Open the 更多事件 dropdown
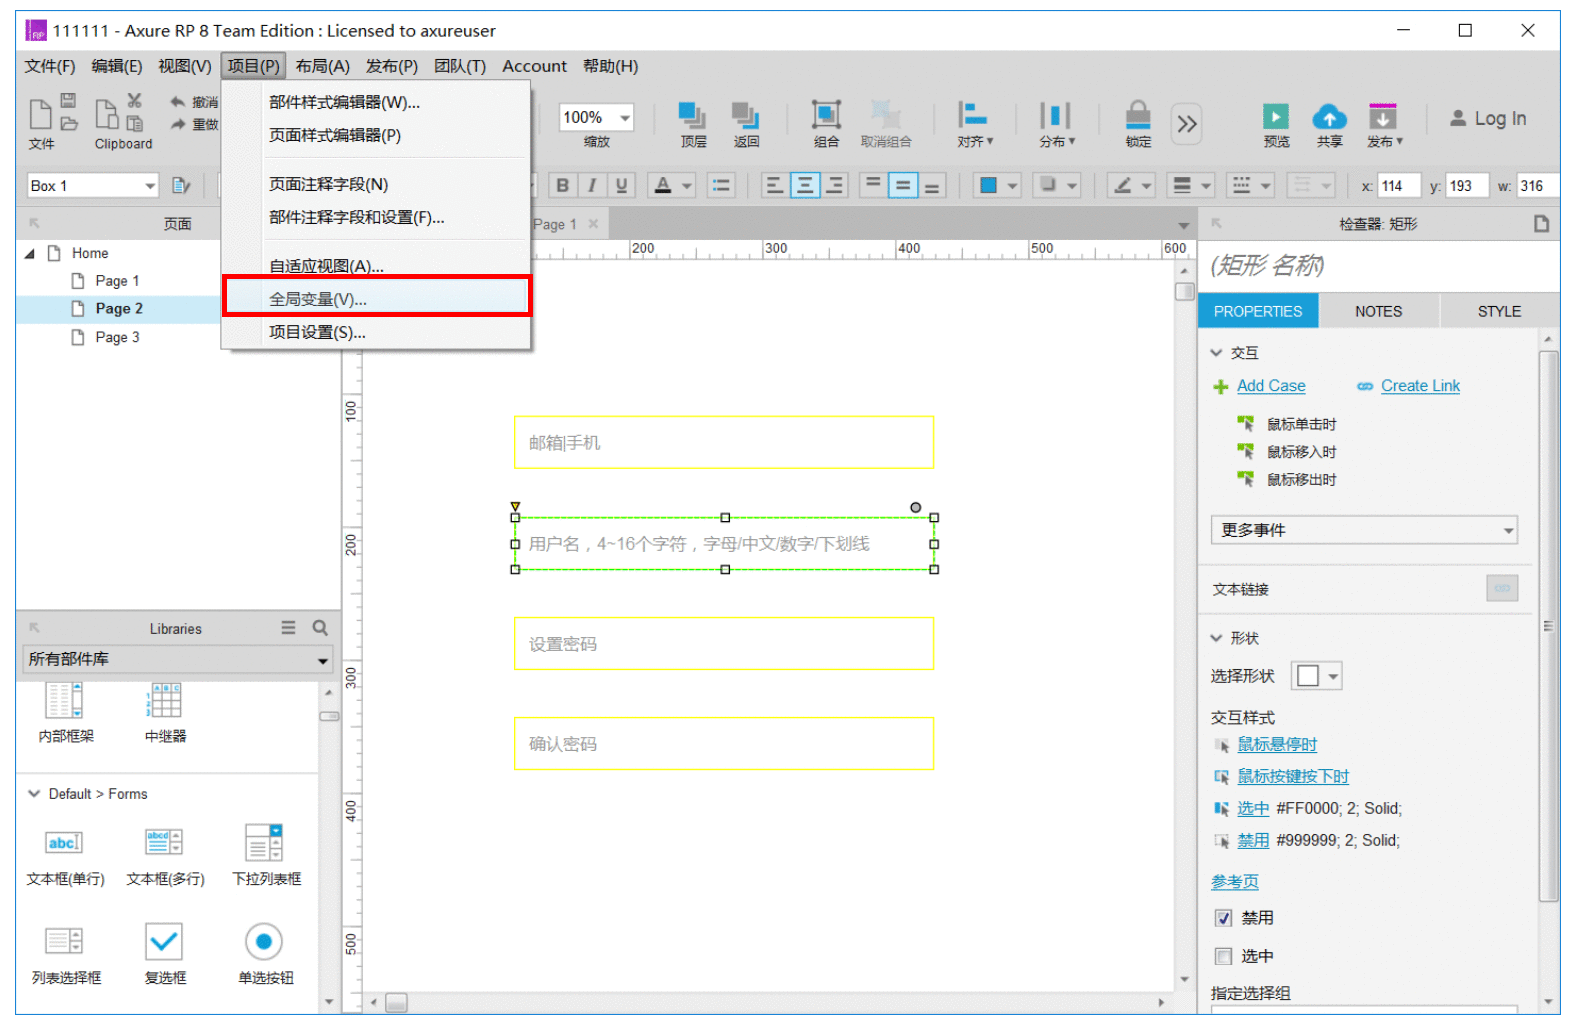This screenshot has height=1025, width=1571. [x=1364, y=530]
